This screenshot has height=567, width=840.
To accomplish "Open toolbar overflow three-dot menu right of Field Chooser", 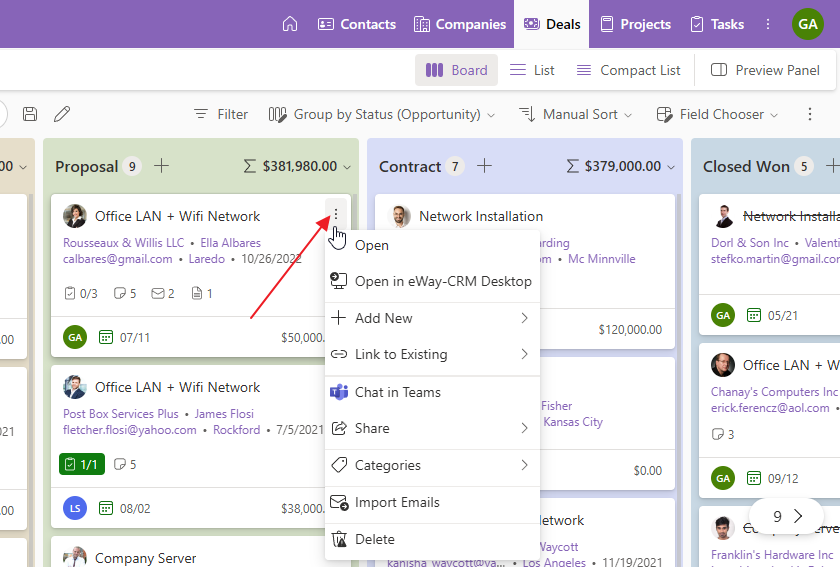I will (810, 114).
